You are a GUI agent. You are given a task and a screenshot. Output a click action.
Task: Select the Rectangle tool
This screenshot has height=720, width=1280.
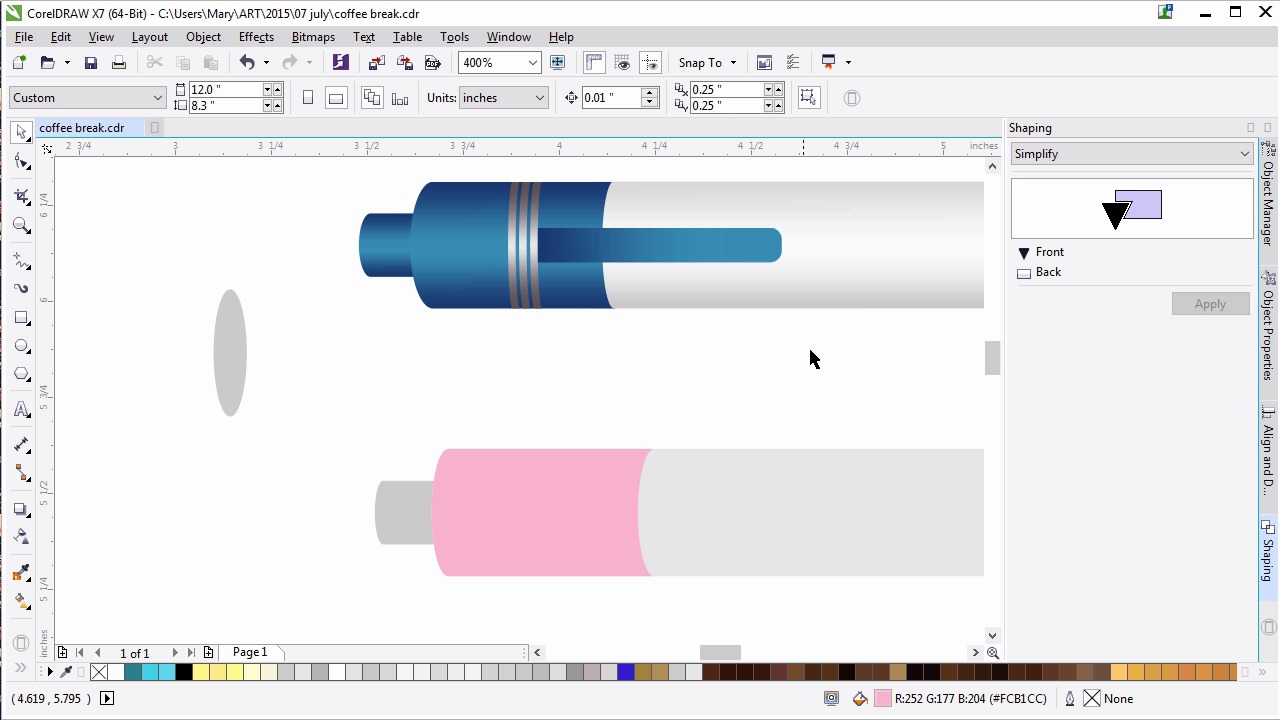coord(21,318)
